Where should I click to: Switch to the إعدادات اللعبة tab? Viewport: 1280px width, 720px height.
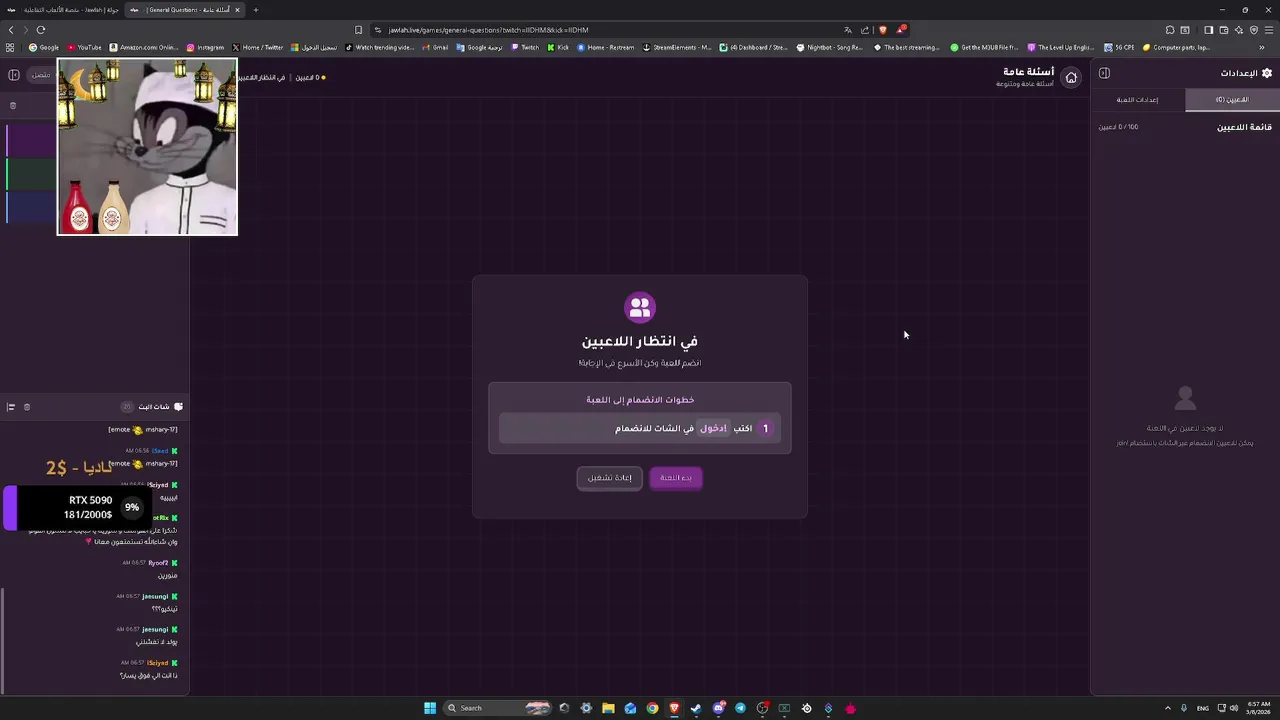pyautogui.click(x=1138, y=100)
